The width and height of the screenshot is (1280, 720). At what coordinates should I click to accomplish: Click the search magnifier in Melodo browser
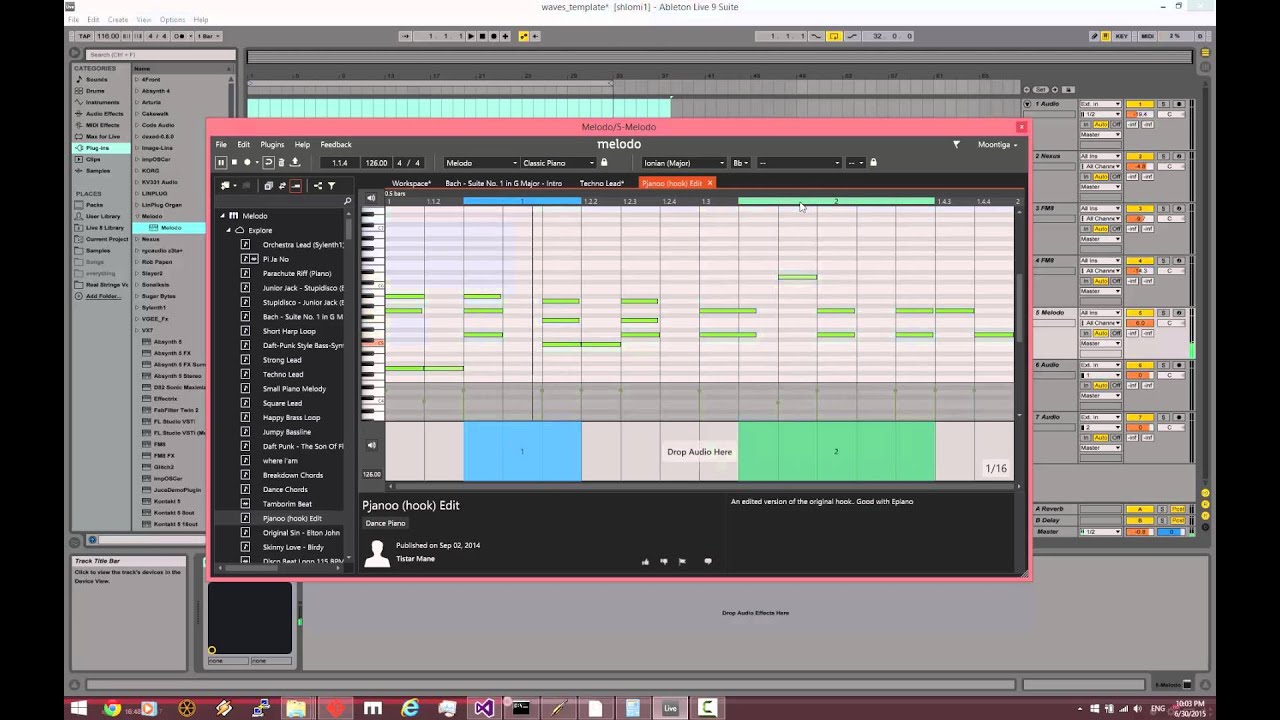click(x=348, y=201)
